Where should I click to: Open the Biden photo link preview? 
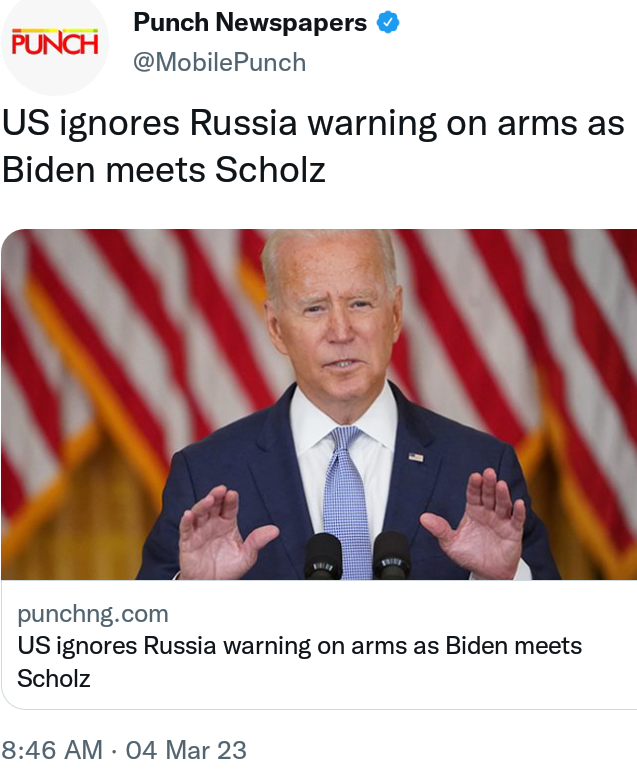(319, 404)
